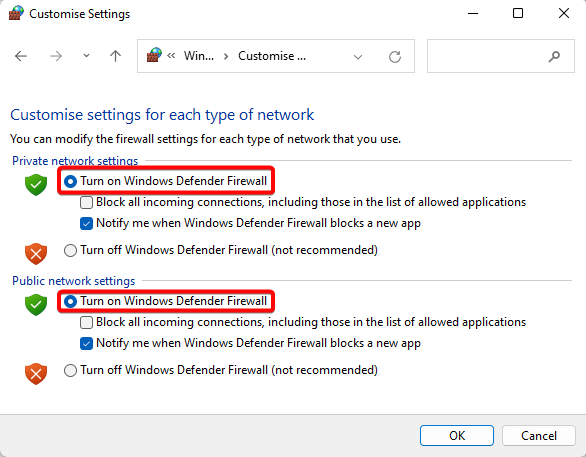
Task: Go back using the back arrow
Action: (21, 56)
